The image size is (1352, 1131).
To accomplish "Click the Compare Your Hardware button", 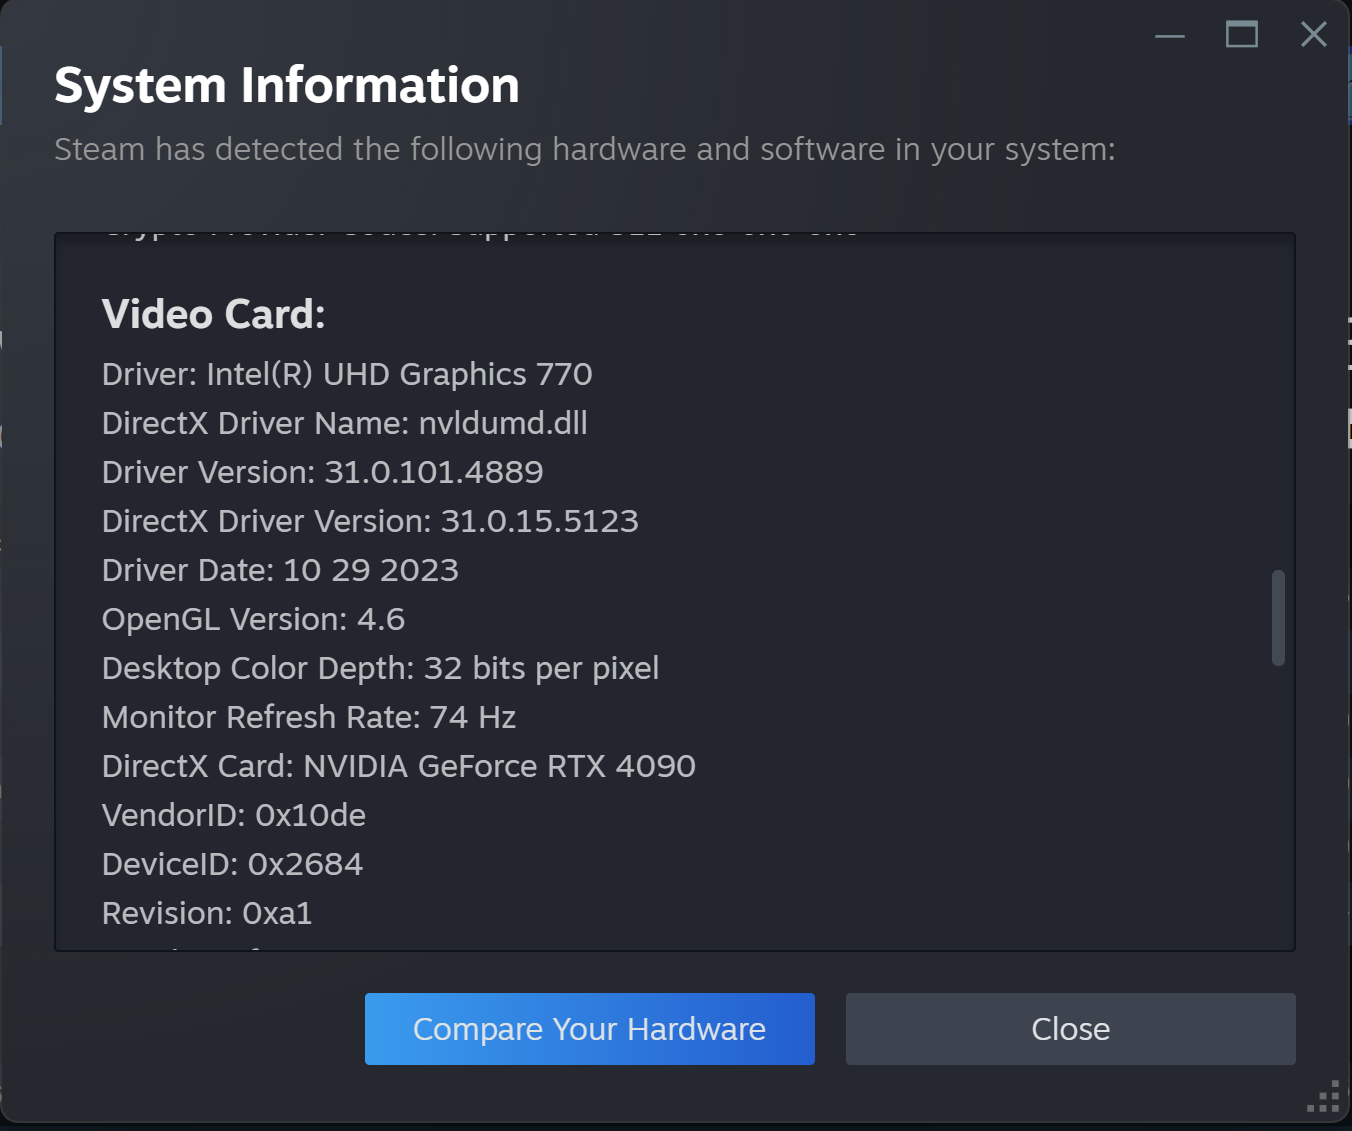I will coord(589,1029).
